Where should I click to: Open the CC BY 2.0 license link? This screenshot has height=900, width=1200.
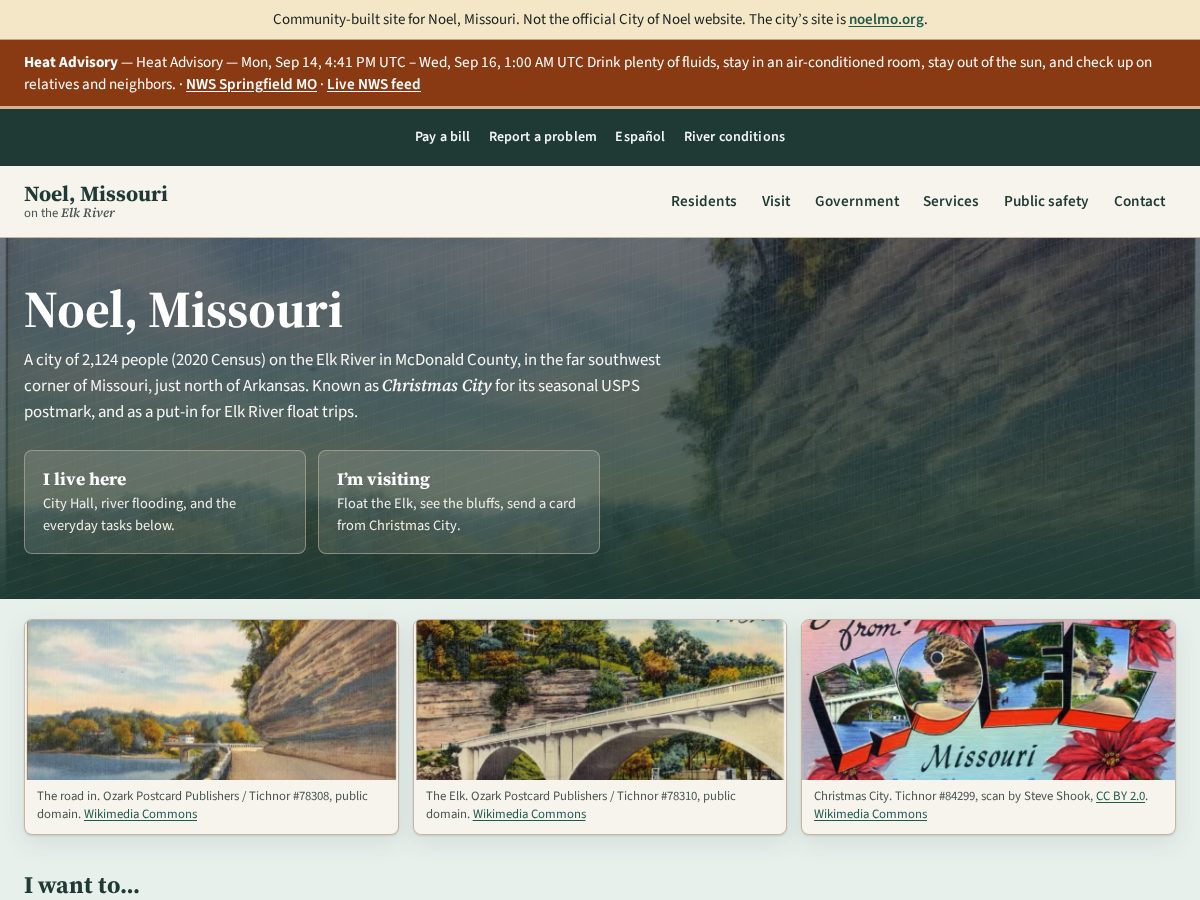(1120, 796)
